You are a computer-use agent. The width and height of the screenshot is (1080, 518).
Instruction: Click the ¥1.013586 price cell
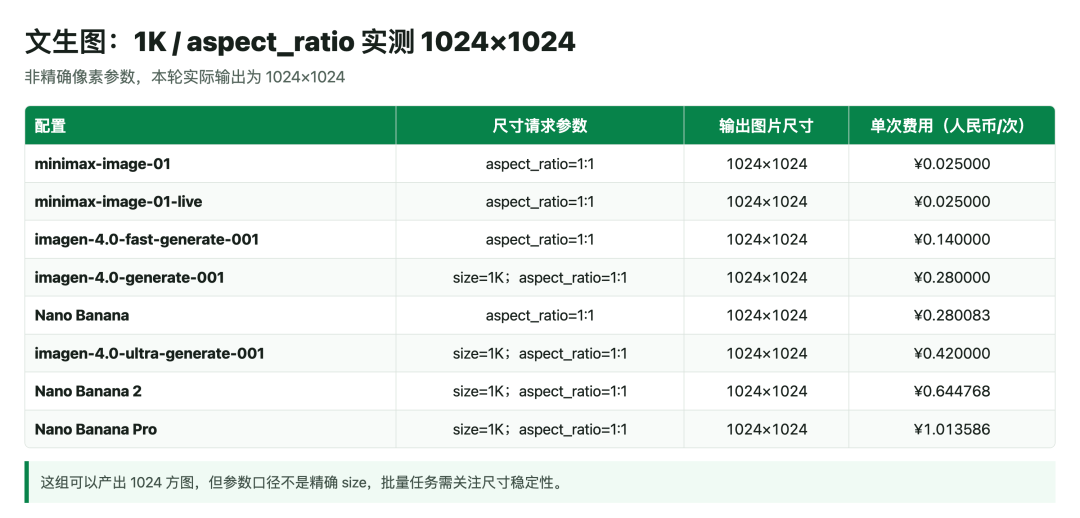click(952, 429)
